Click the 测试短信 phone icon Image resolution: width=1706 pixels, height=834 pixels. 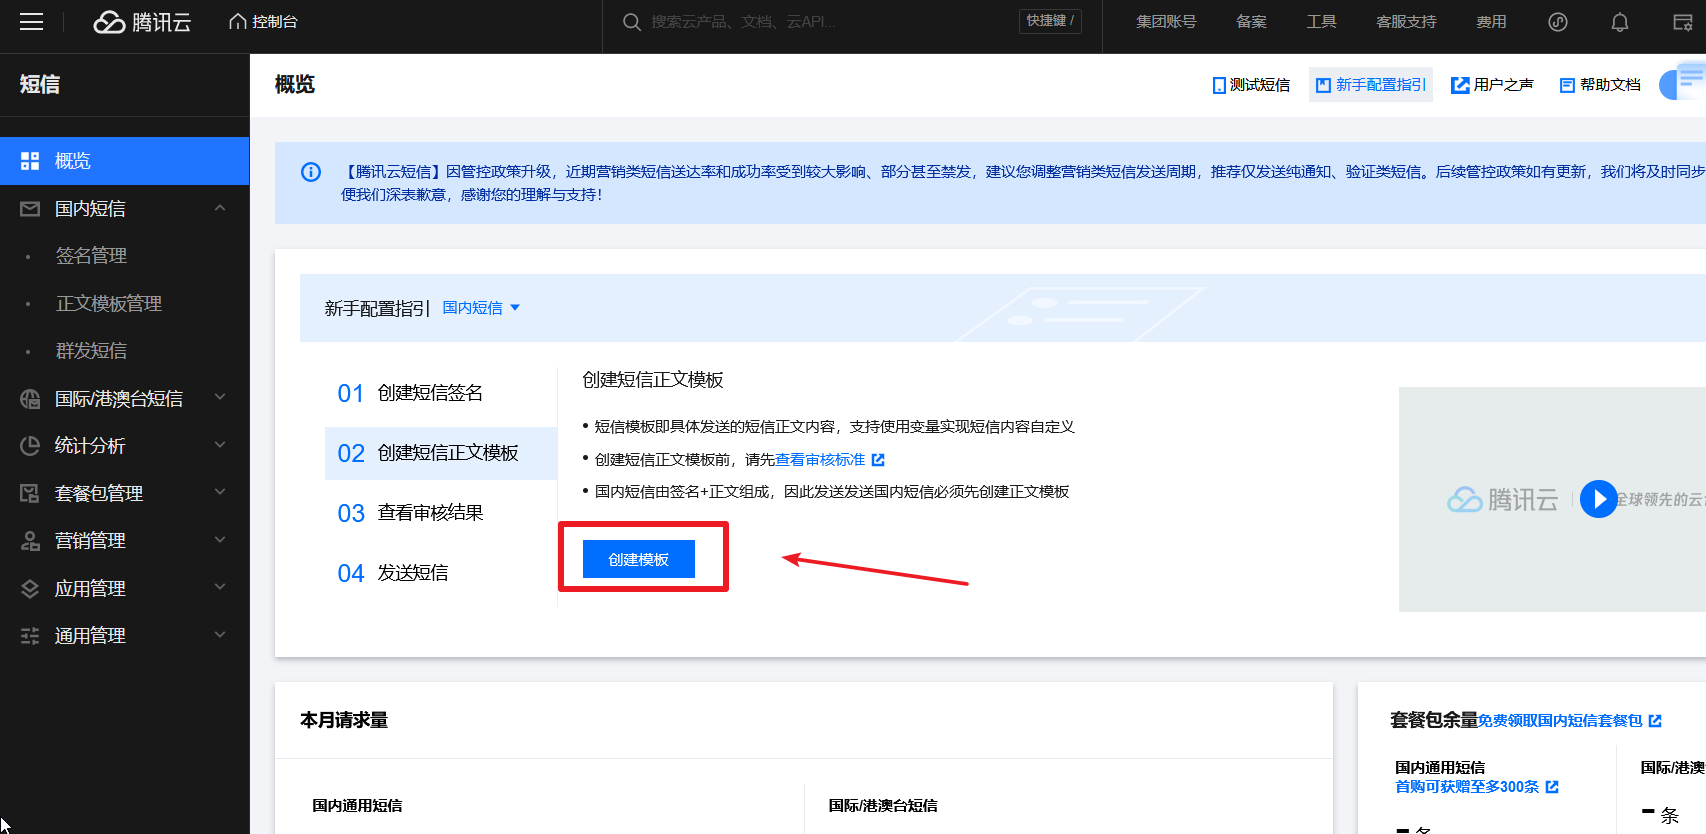point(1219,85)
